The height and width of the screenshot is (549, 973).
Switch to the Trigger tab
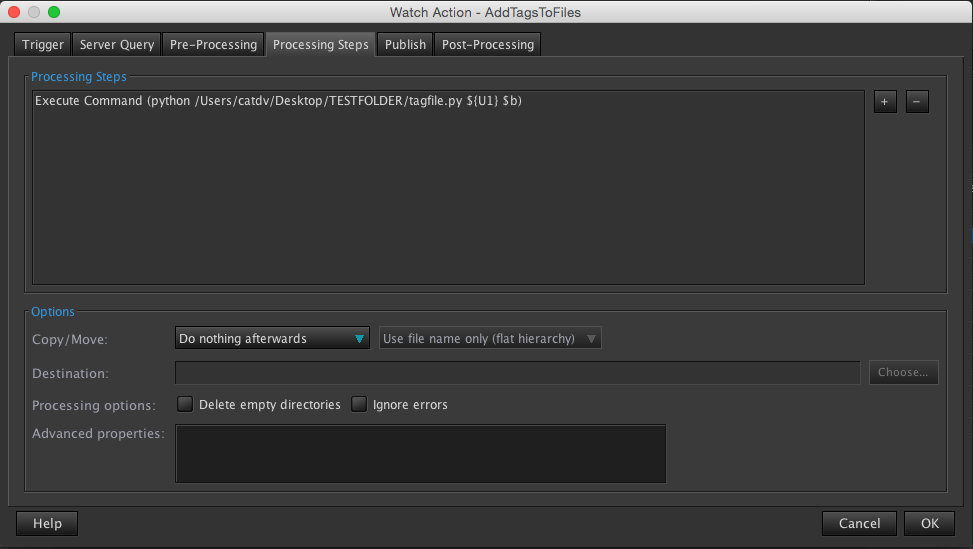43,44
